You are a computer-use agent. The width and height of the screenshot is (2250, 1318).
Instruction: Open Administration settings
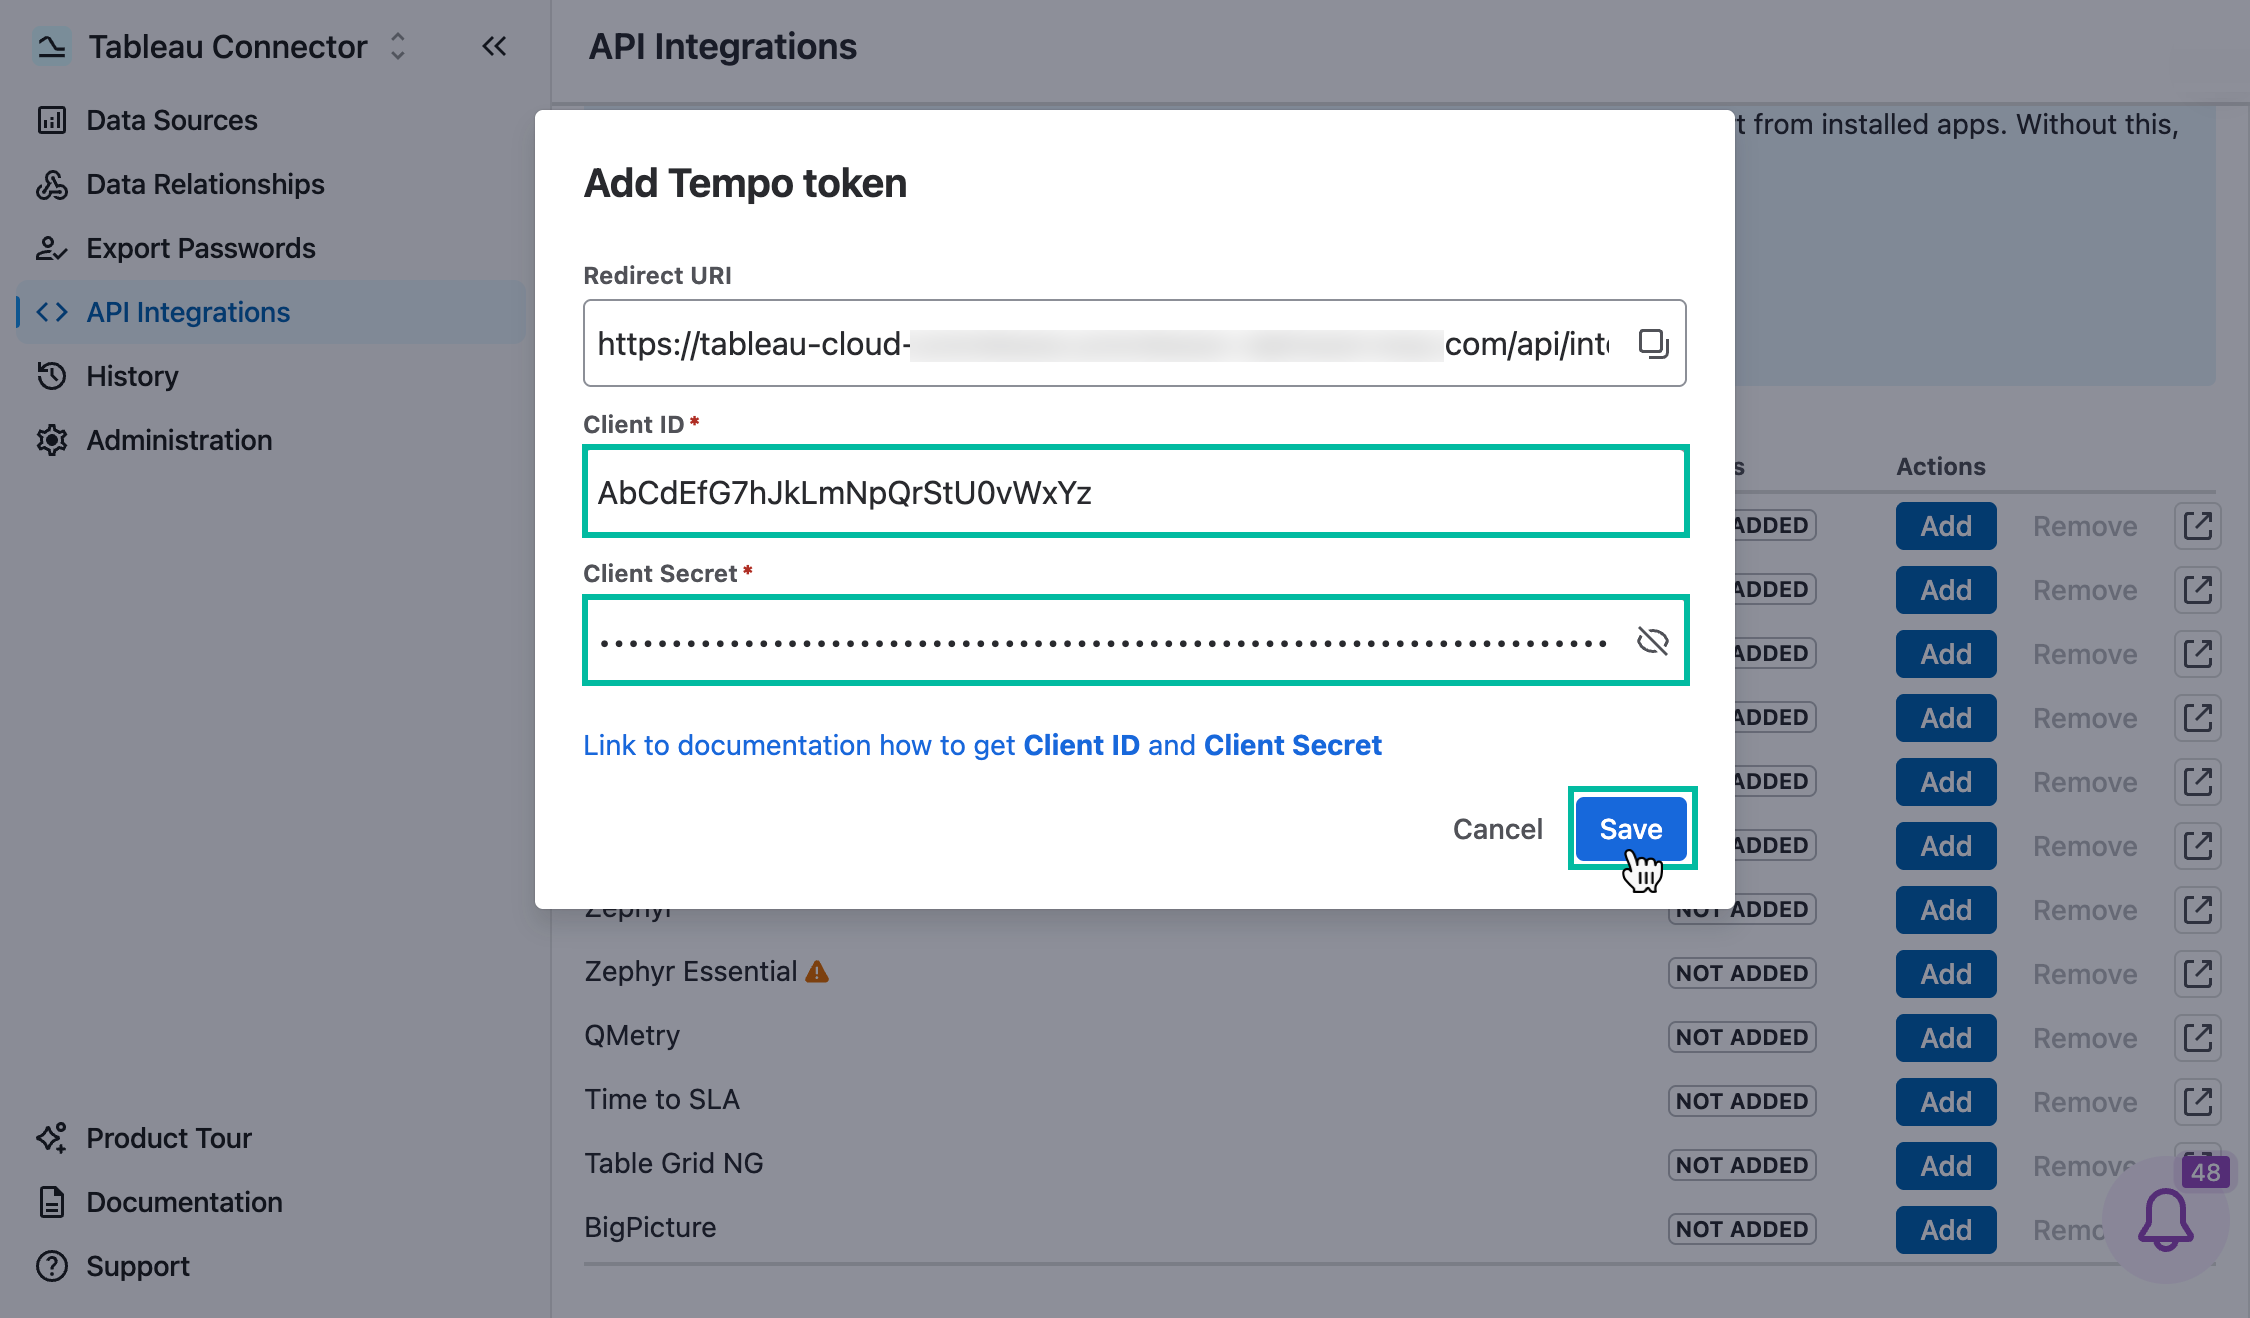pyautogui.click(x=270, y=440)
